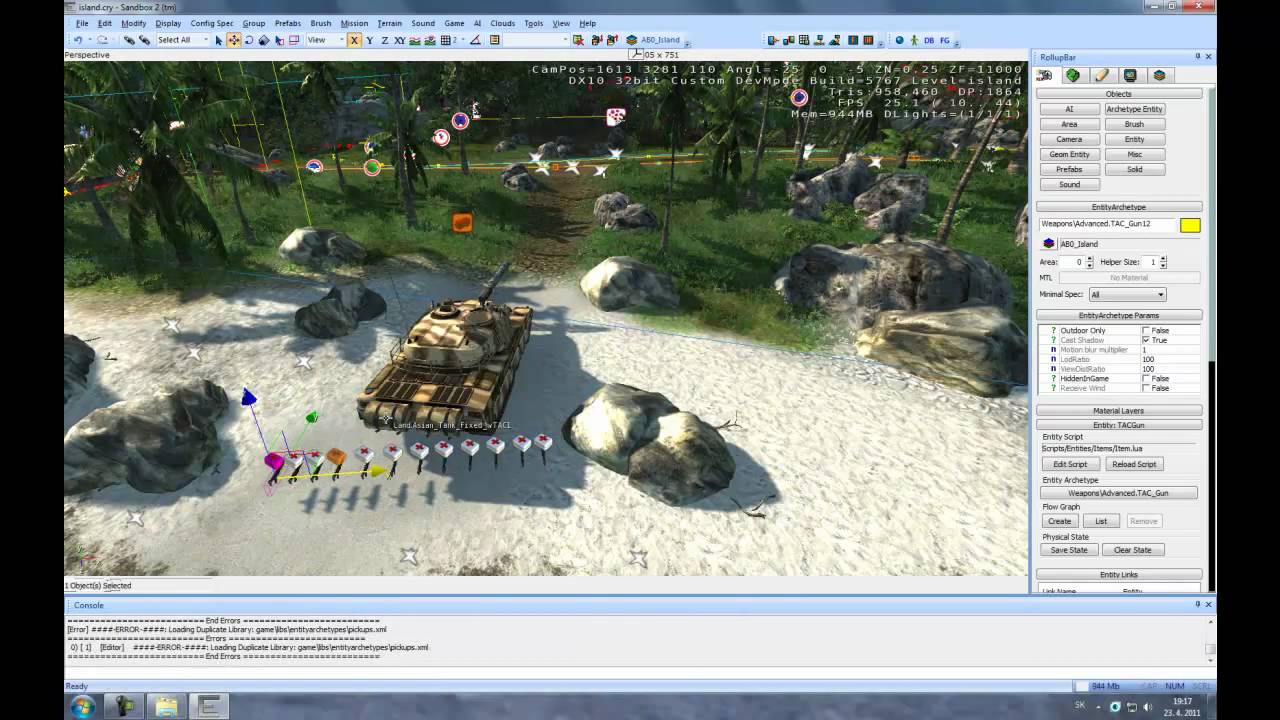The width and height of the screenshot is (1280, 720).
Task: Open the View coordinate system dropdown
Action: [323, 40]
